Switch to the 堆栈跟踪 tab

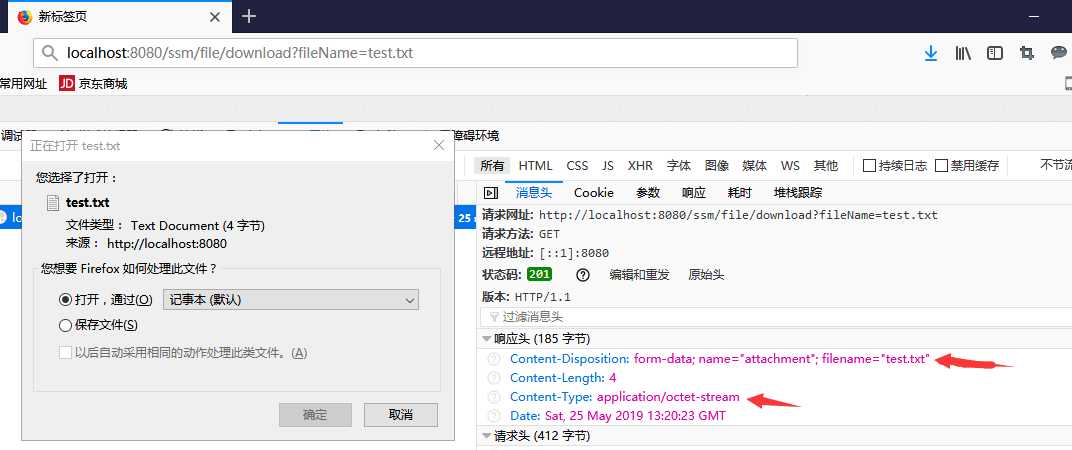[798, 193]
